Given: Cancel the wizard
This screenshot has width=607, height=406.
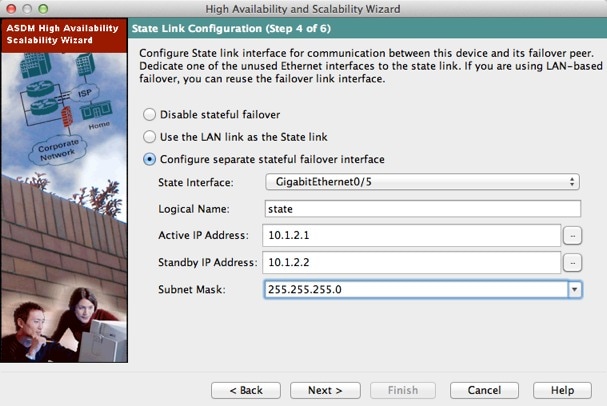Looking at the screenshot, I should [484, 390].
